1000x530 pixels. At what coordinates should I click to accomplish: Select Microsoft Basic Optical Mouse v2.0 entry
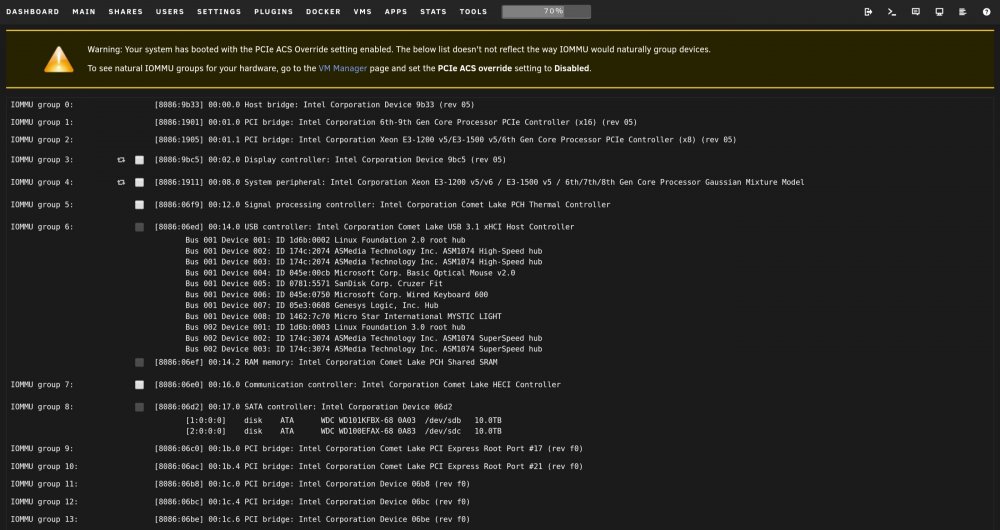(350, 273)
